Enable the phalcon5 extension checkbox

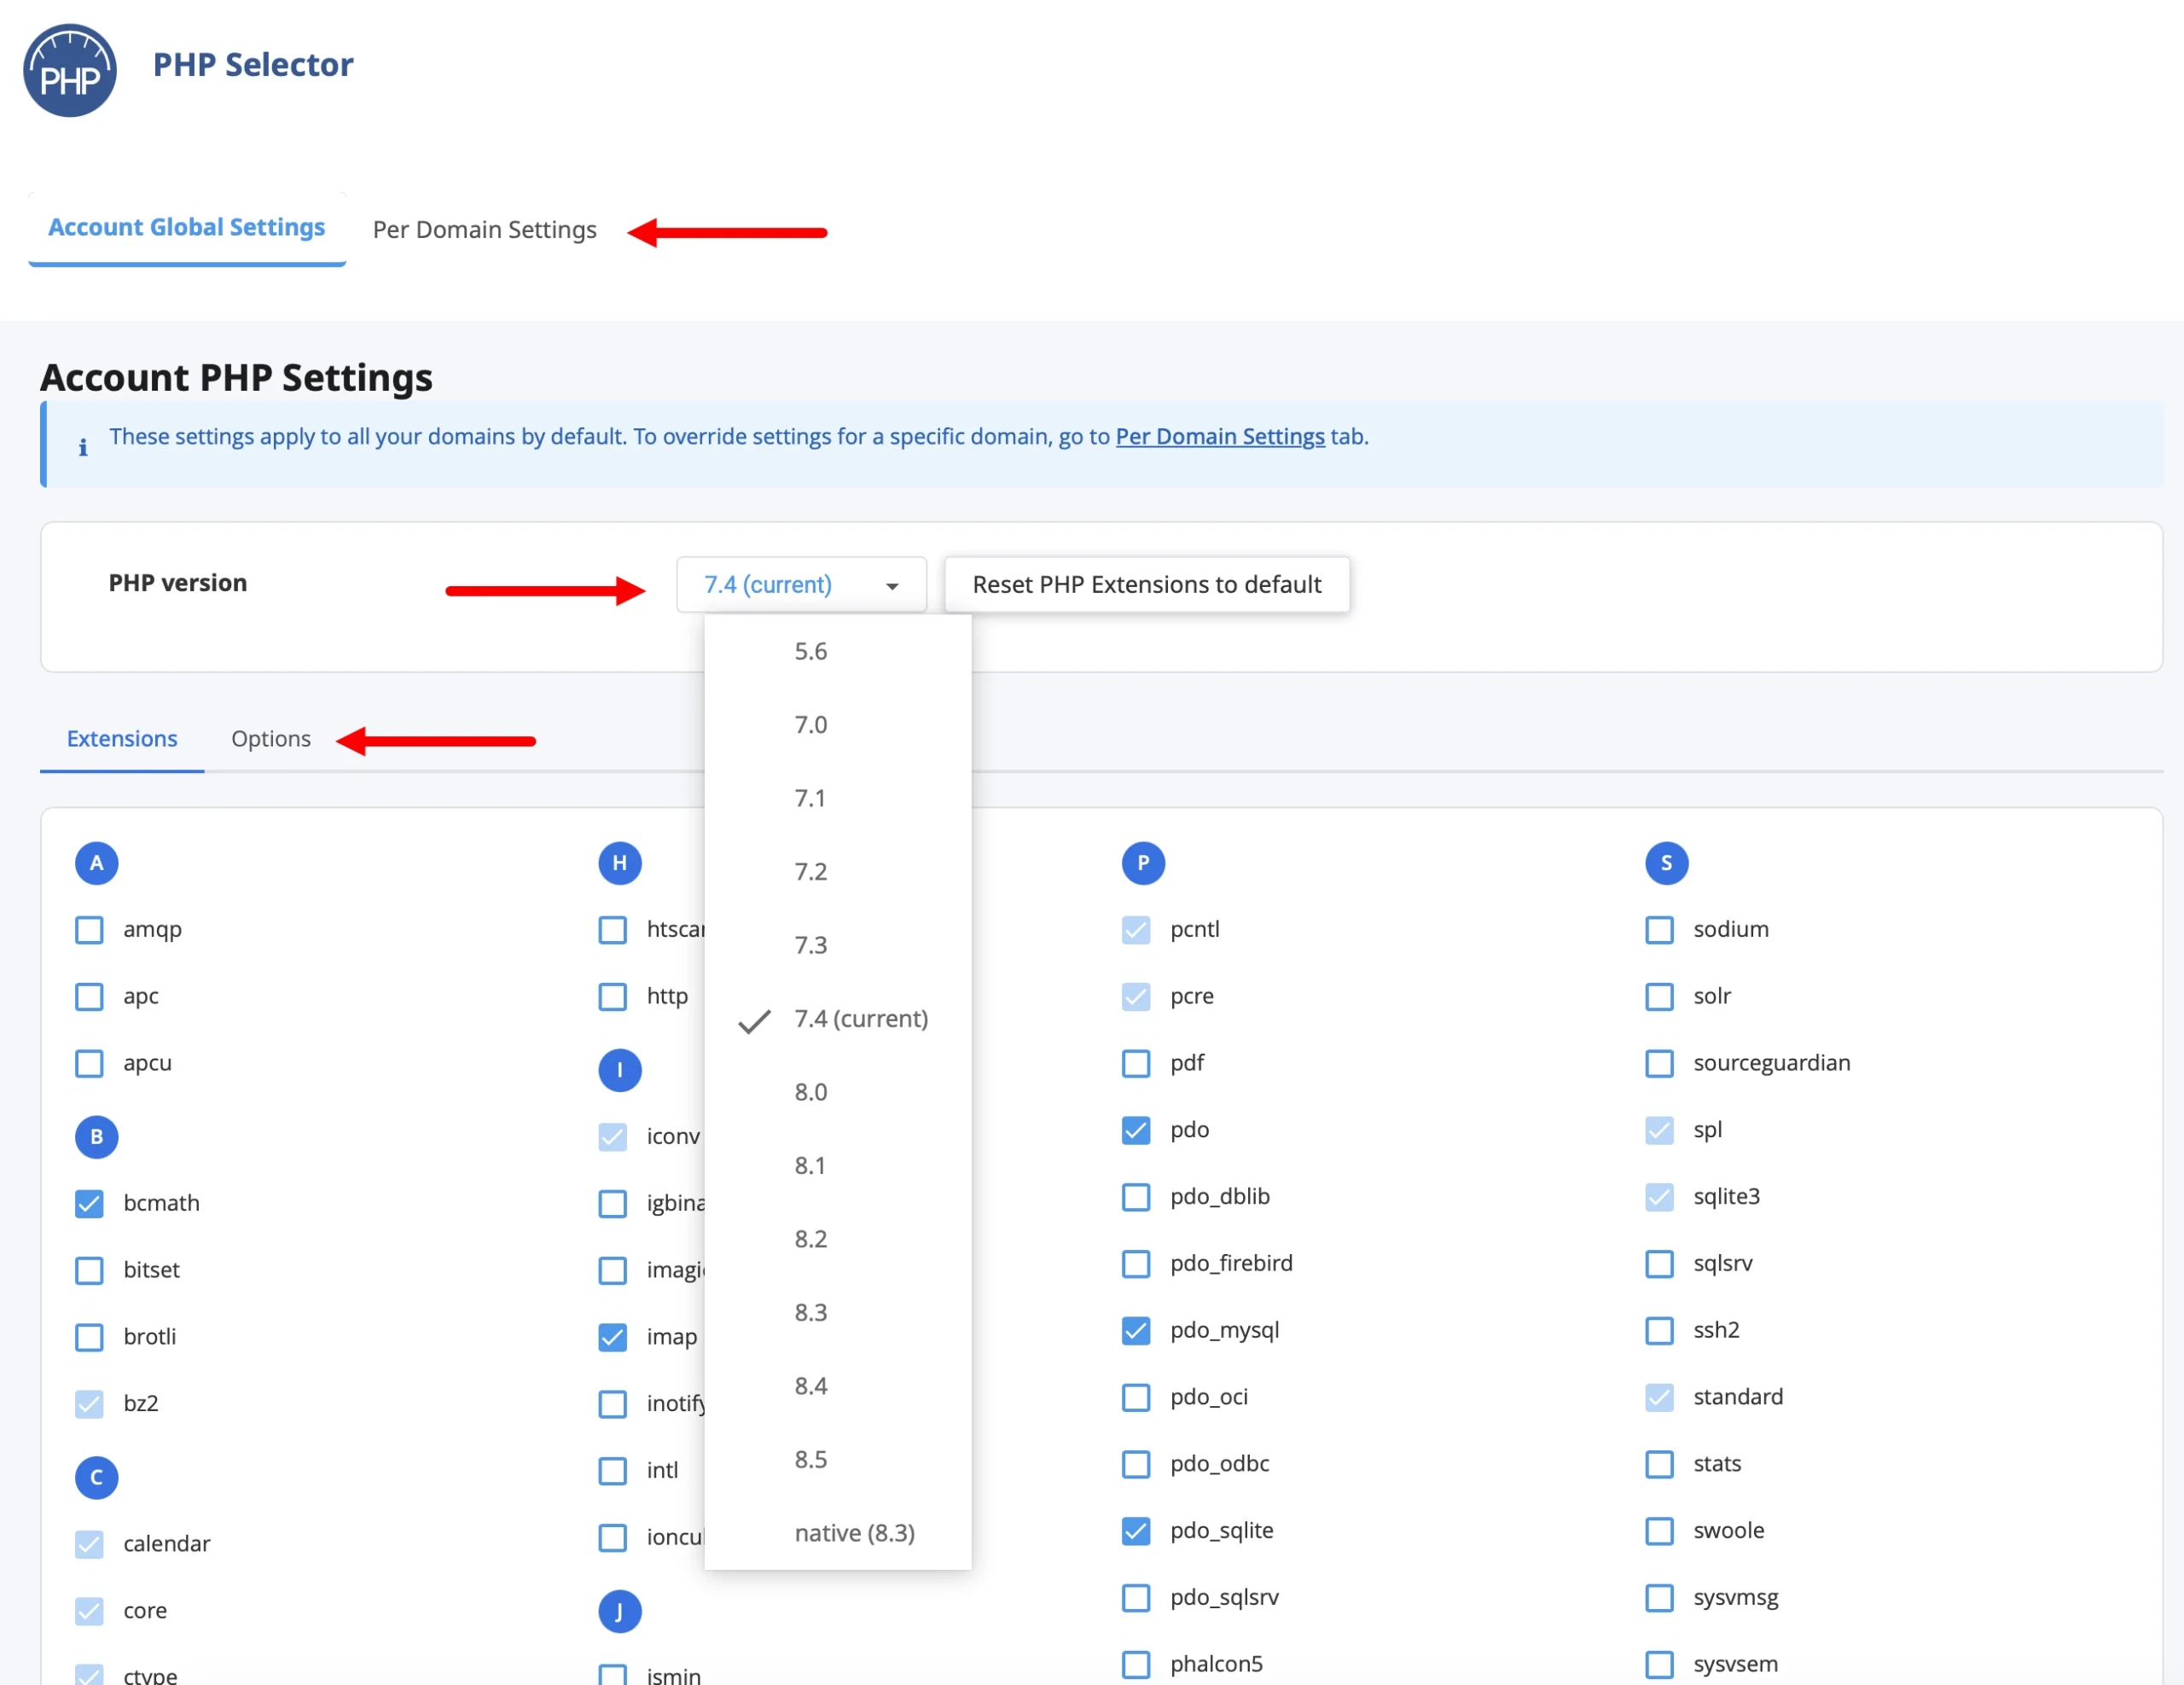(1136, 1665)
